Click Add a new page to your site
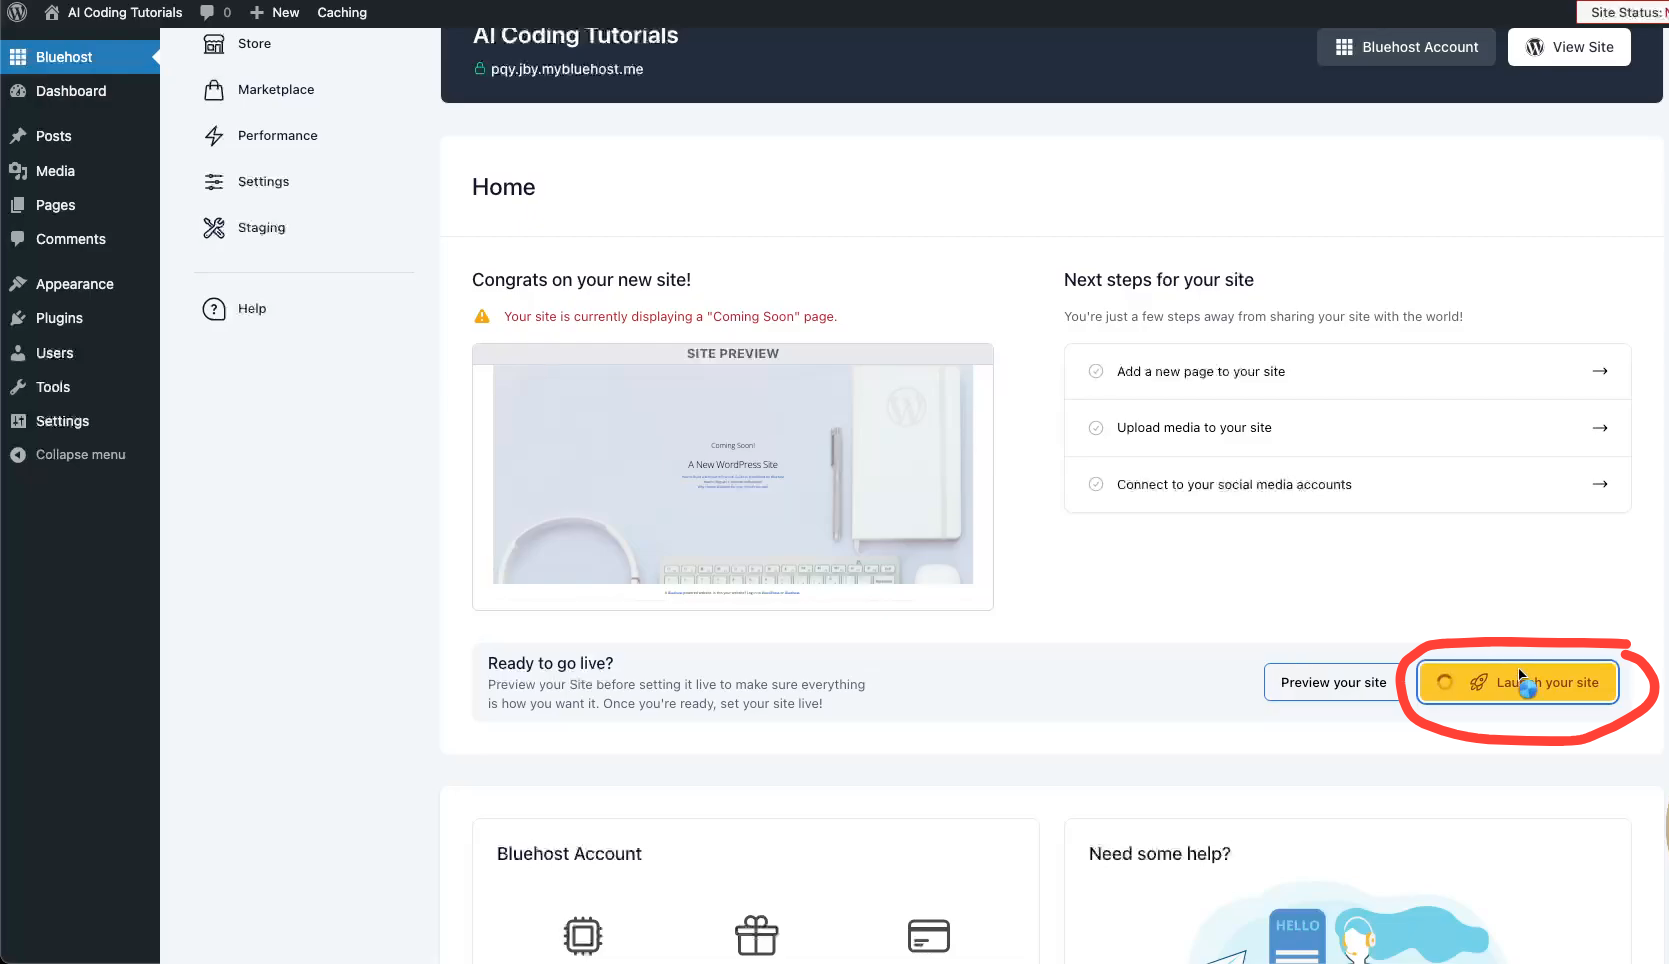This screenshot has width=1669, height=964. coord(1348,372)
